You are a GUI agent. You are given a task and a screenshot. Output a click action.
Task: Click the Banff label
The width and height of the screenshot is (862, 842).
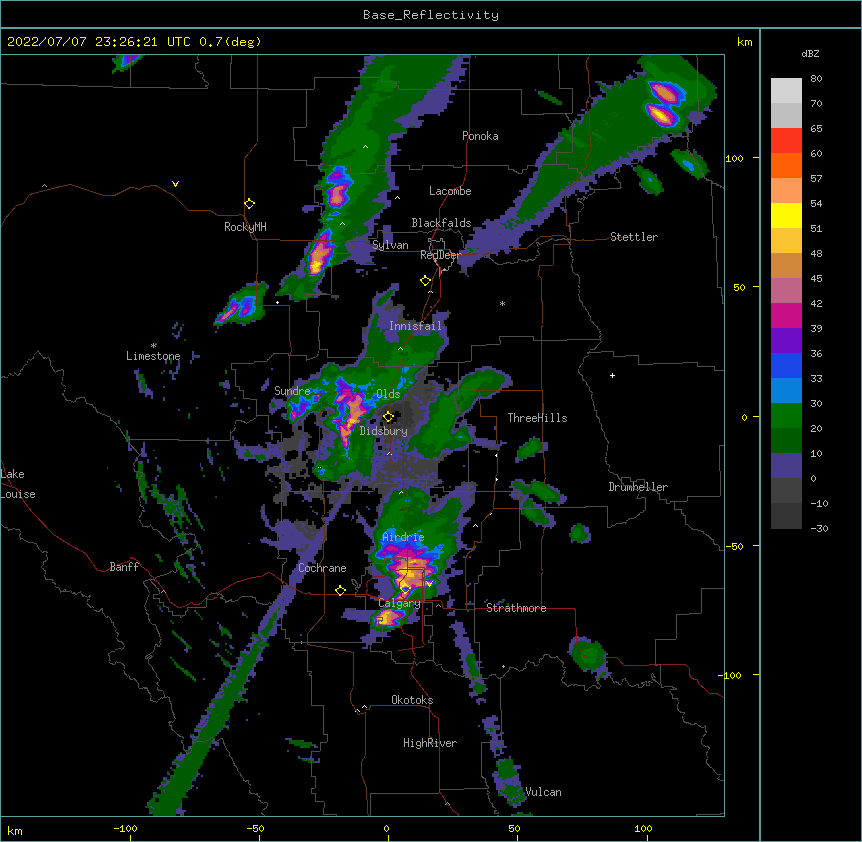point(124,567)
